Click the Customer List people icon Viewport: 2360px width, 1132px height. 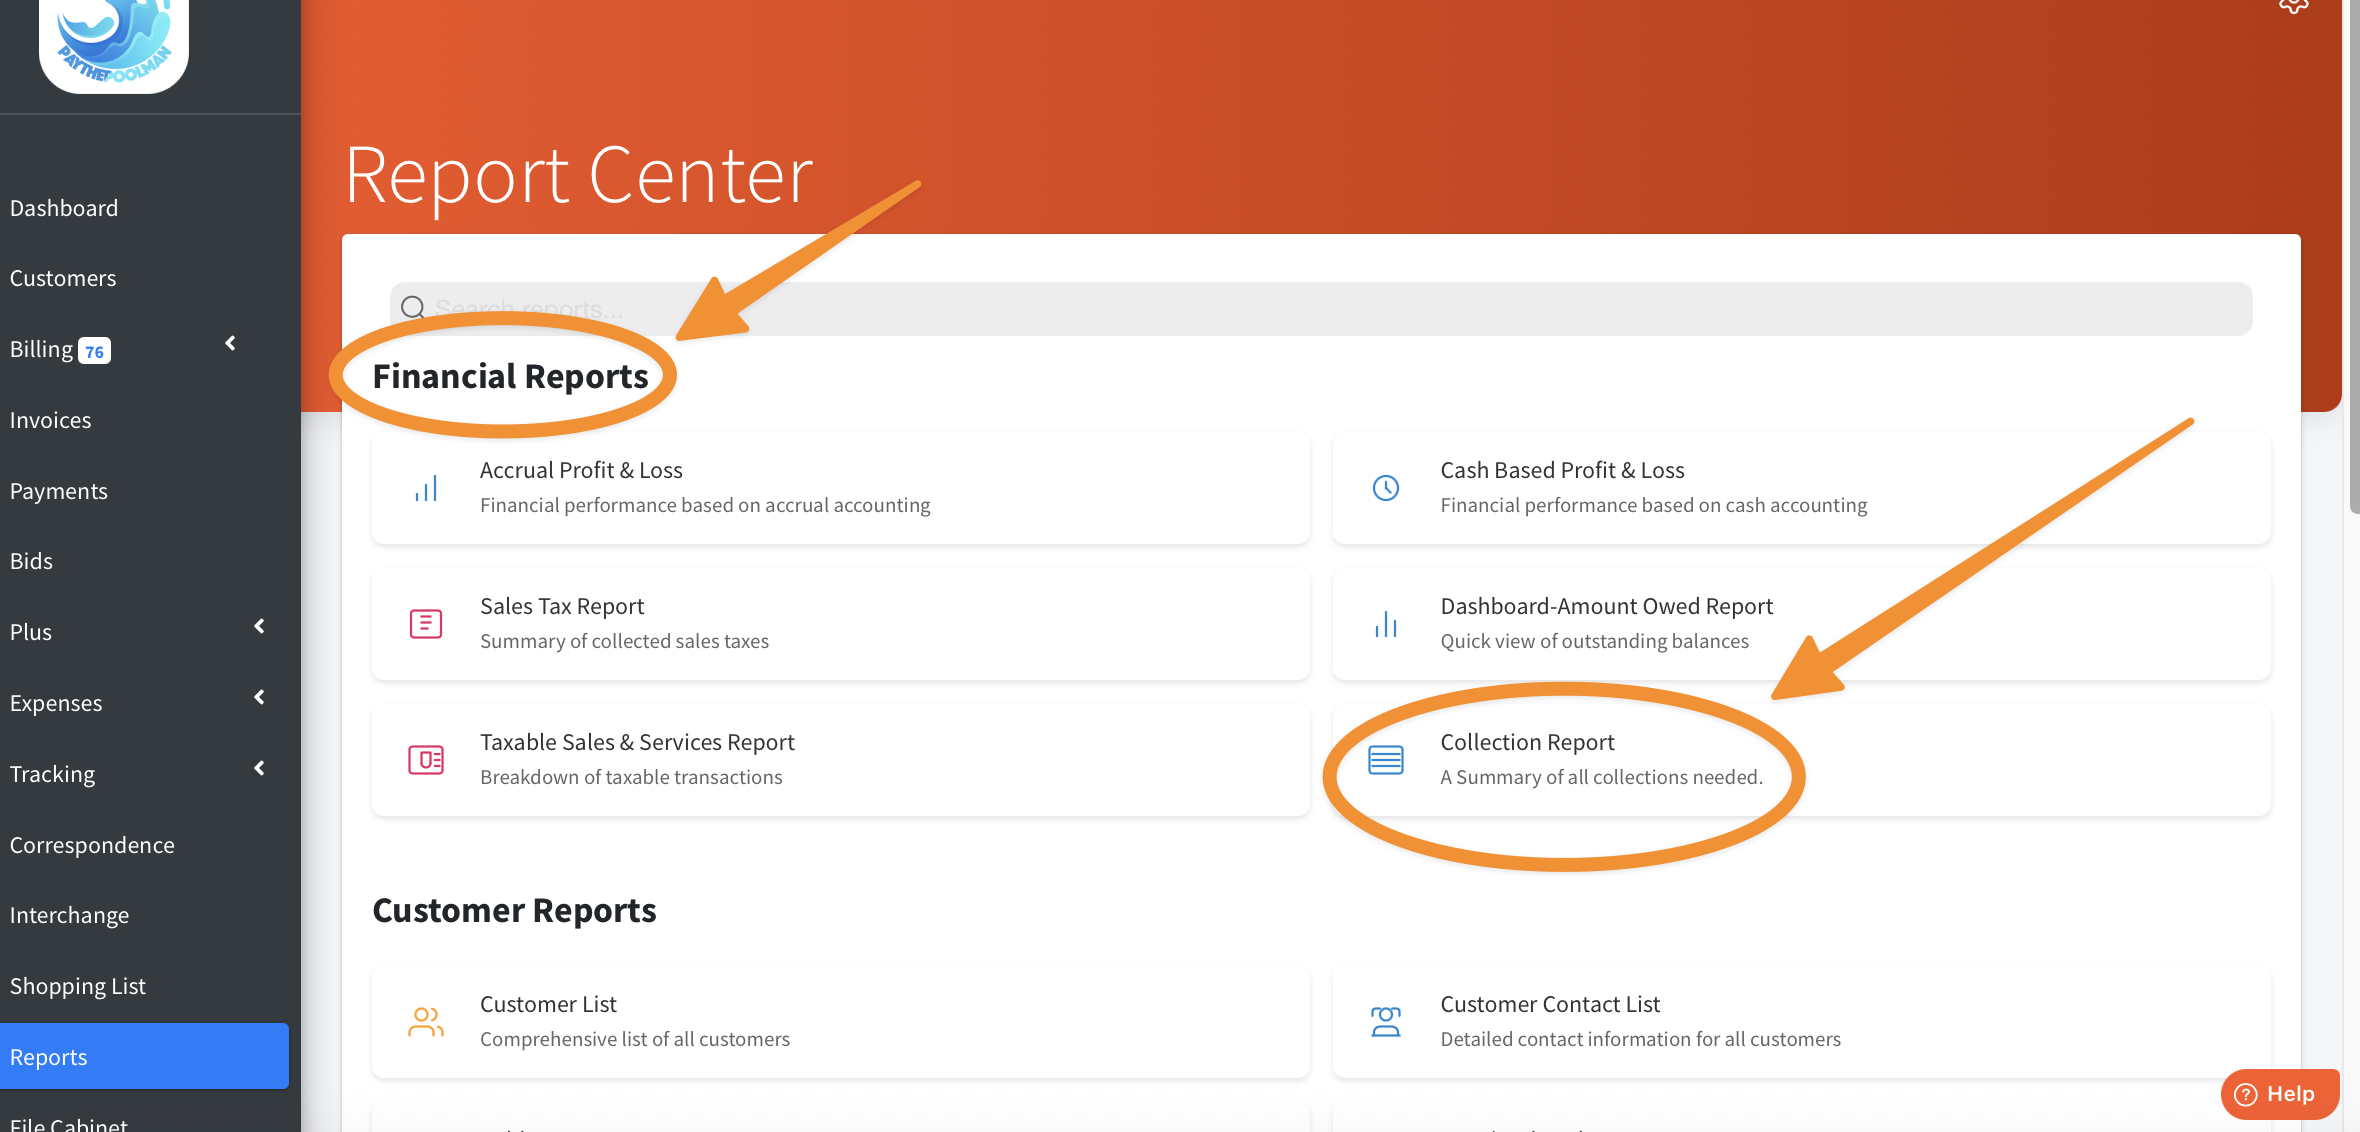click(x=426, y=1021)
